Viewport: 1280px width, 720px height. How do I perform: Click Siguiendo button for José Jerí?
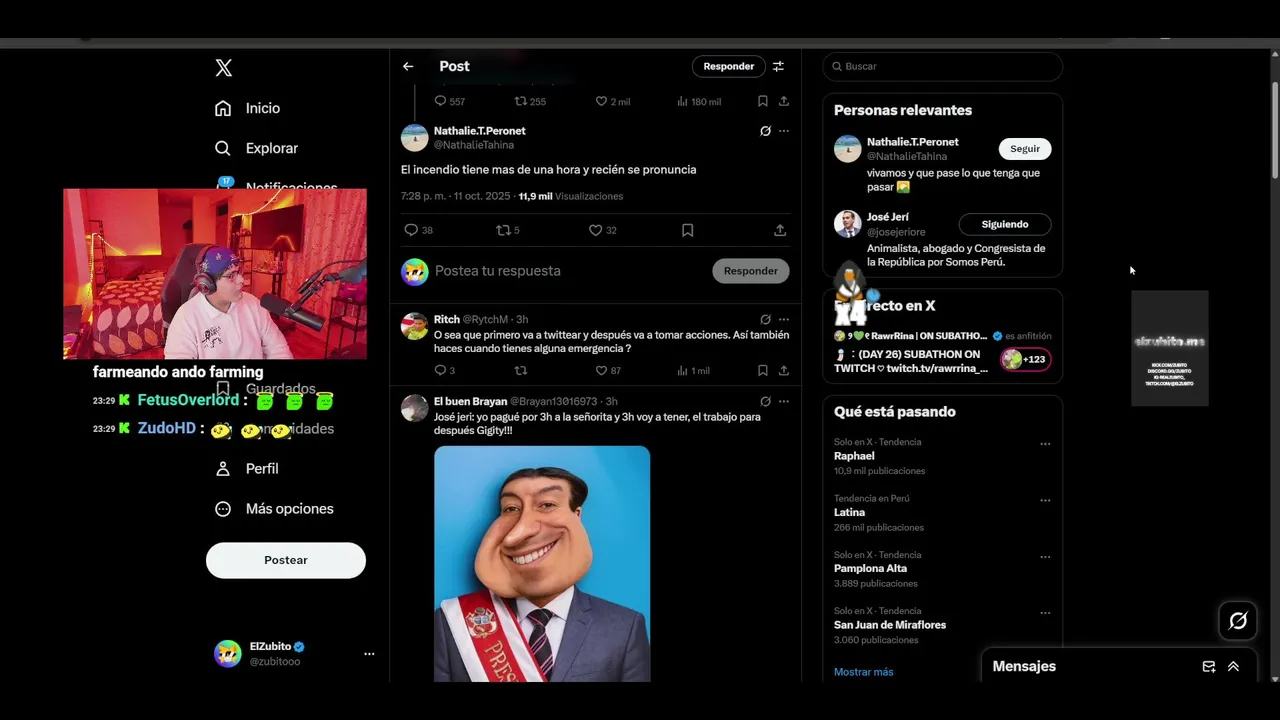[x=1005, y=225]
